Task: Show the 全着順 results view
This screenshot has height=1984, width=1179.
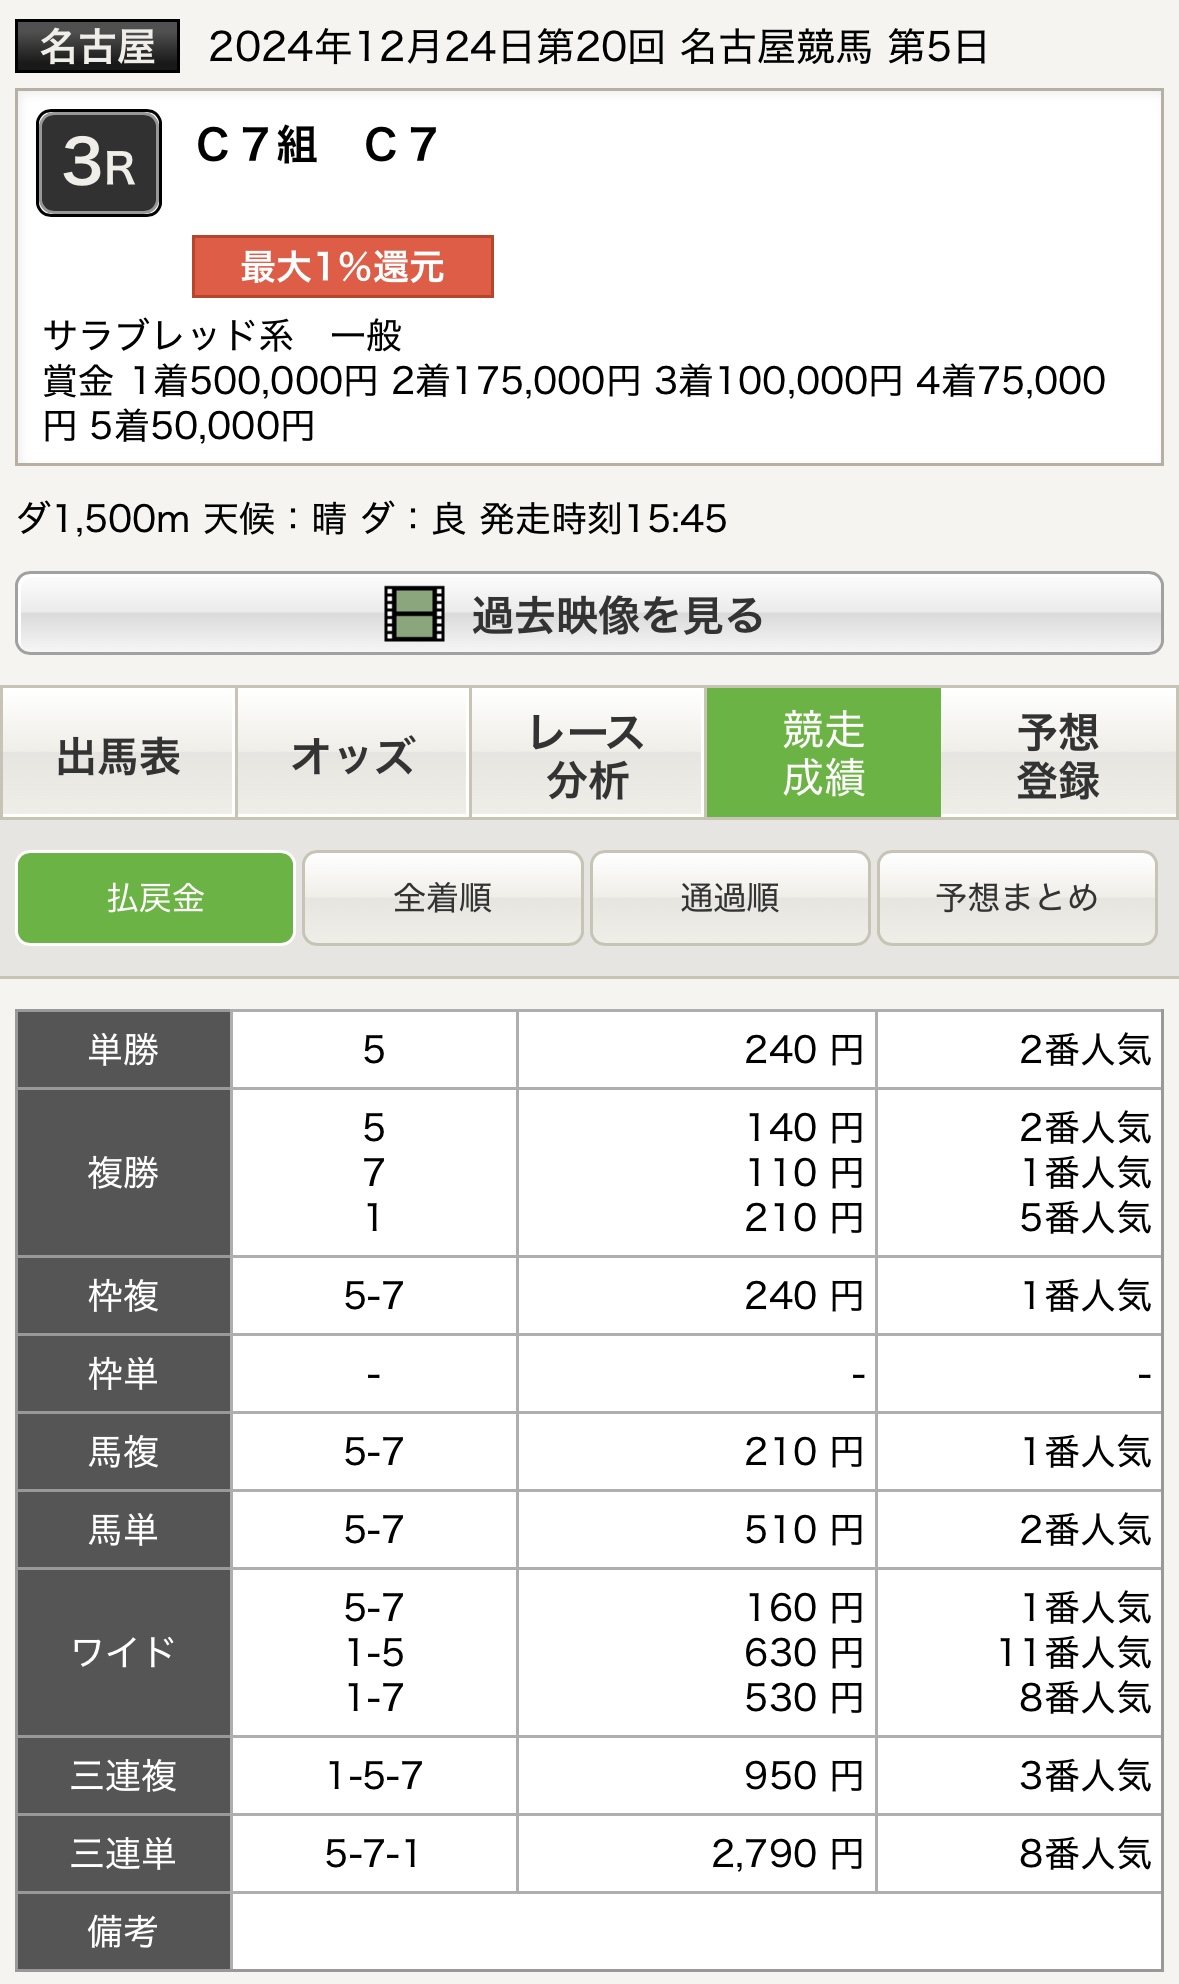Action: coord(443,898)
